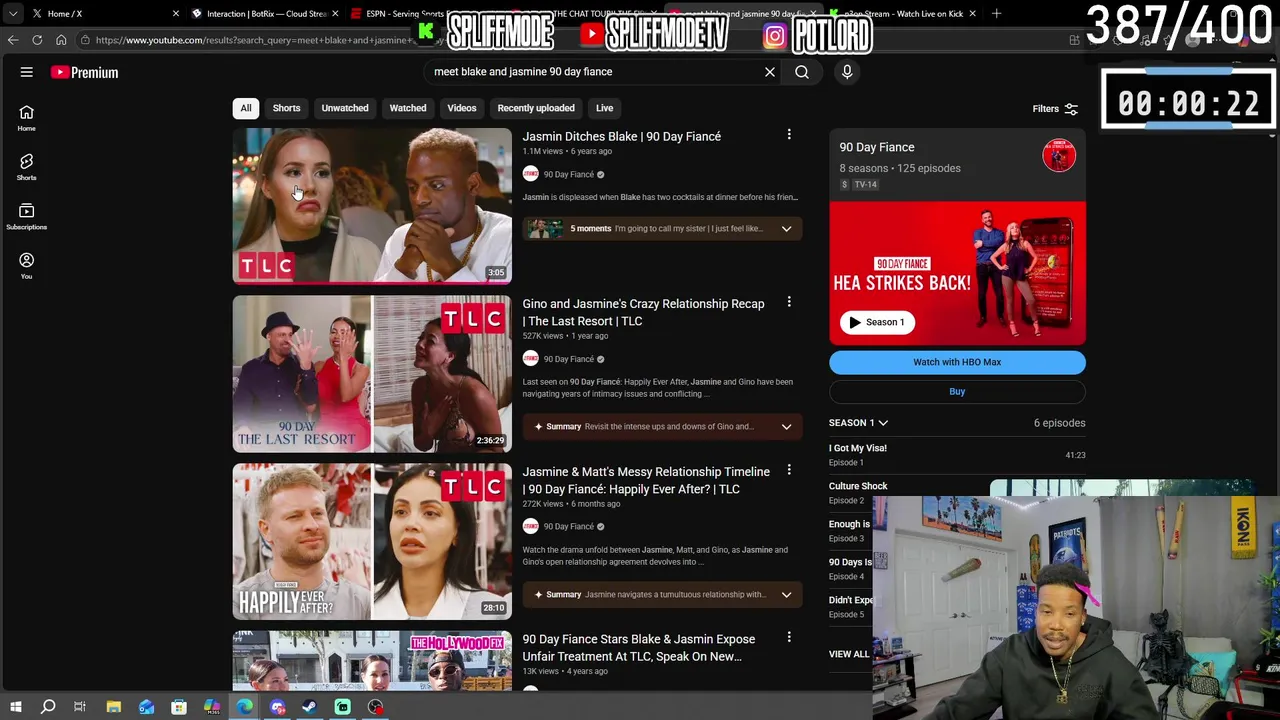Click the magnifier search button
Image resolution: width=1280 pixels, height=720 pixels.
[802, 72]
